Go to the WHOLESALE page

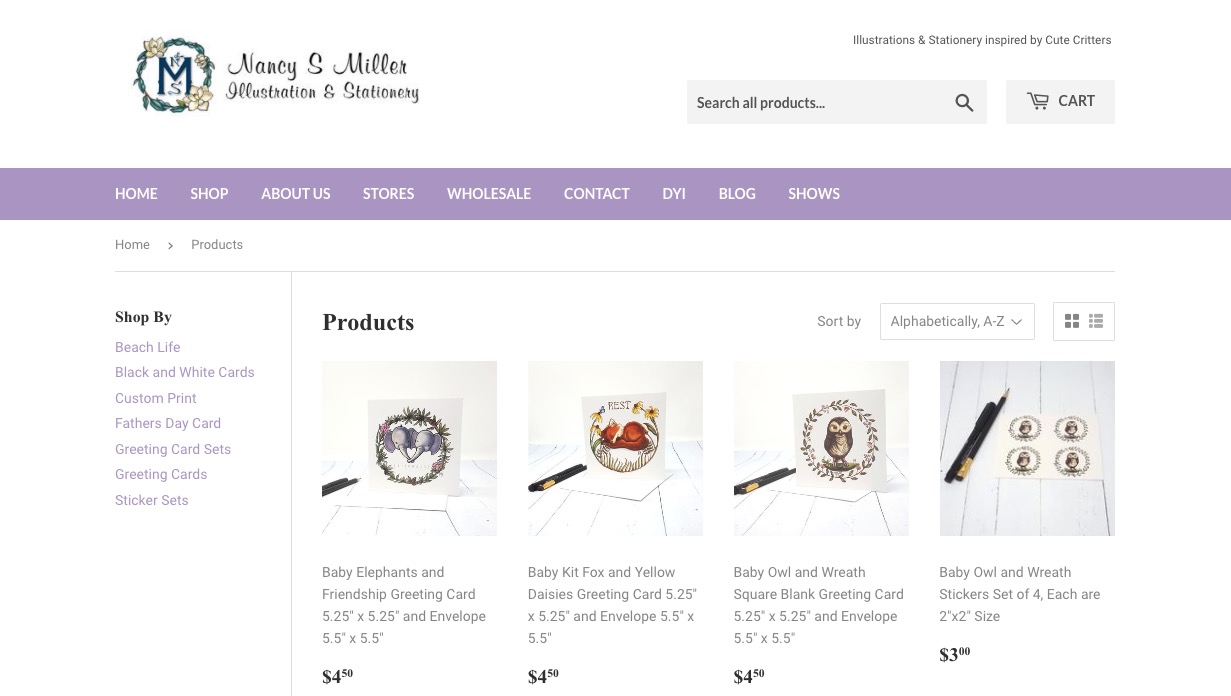point(489,194)
